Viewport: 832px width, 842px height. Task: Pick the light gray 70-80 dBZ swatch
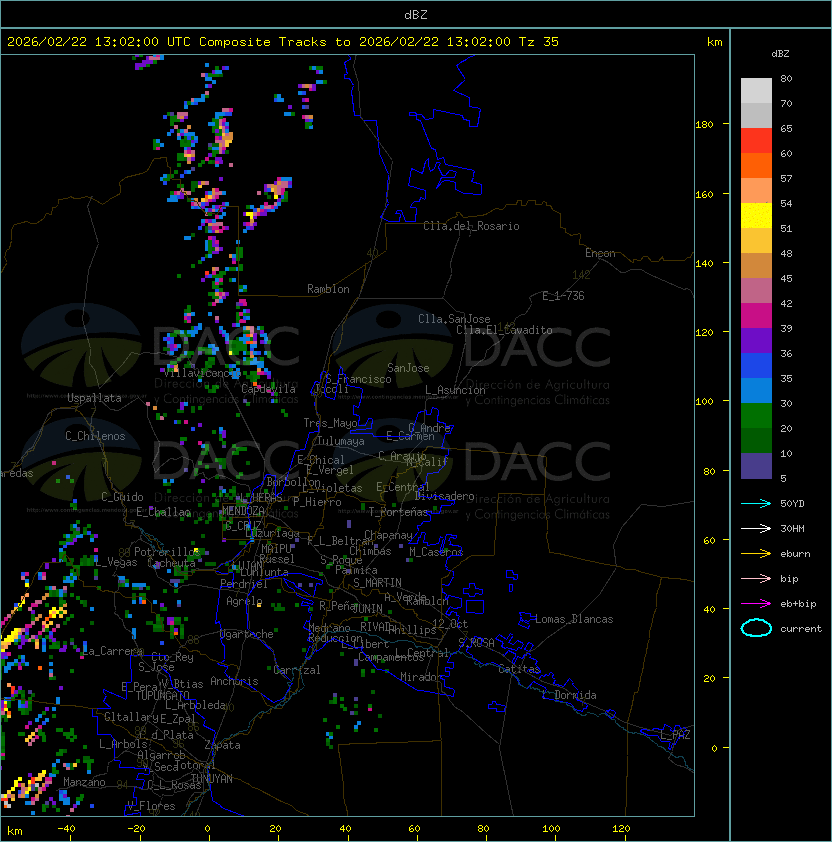pos(756,91)
